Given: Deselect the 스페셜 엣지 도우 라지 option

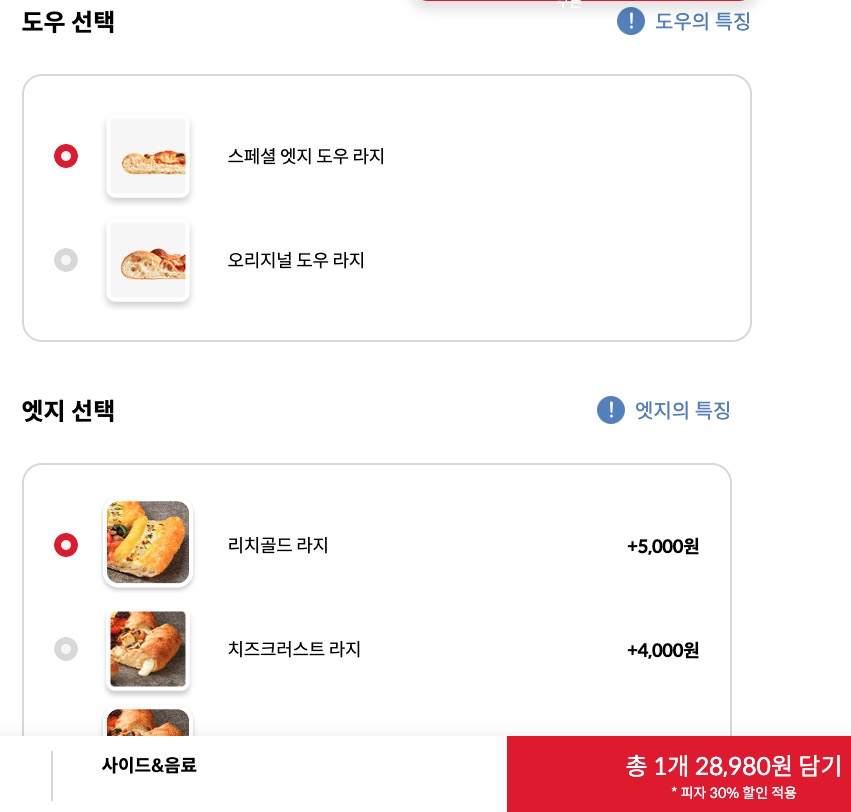Looking at the screenshot, I should [66, 156].
